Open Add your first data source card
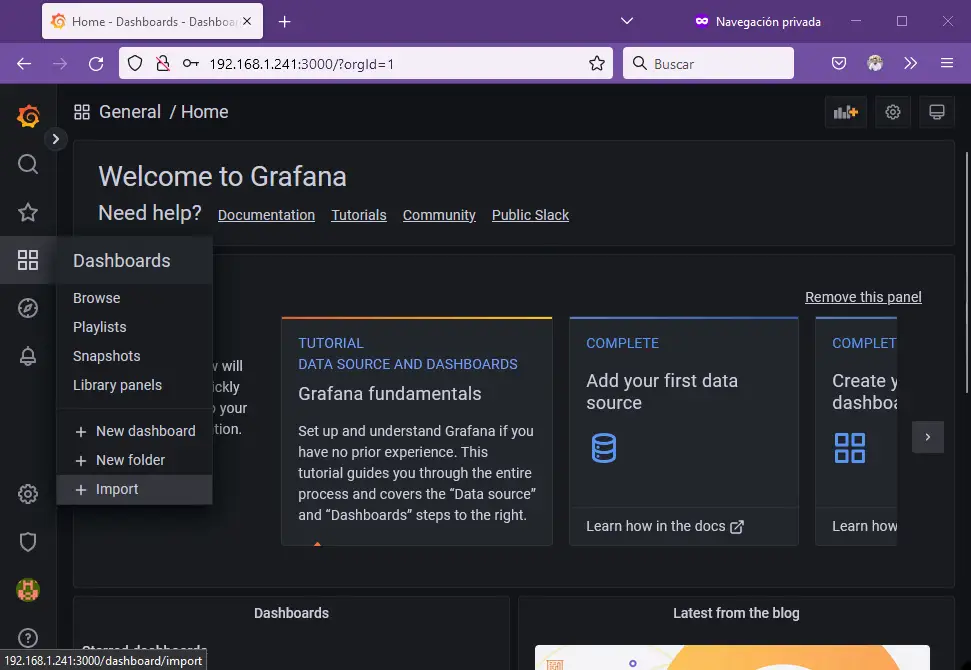 [x=684, y=432]
